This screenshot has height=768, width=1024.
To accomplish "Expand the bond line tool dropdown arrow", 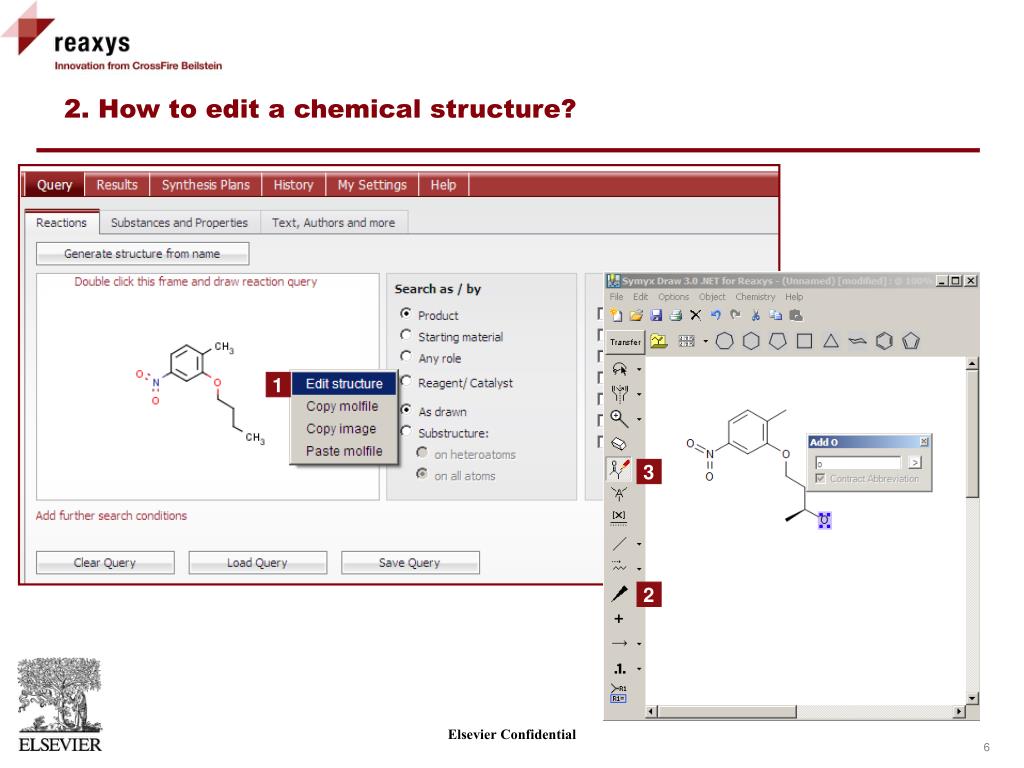I will (639, 544).
